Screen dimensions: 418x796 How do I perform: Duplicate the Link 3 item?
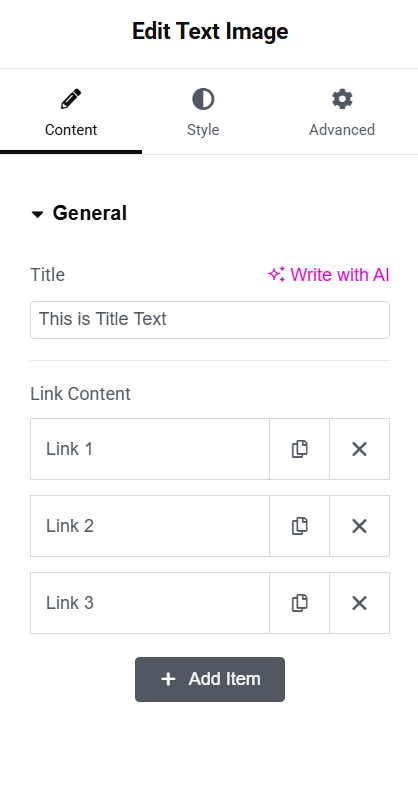coord(299,603)
